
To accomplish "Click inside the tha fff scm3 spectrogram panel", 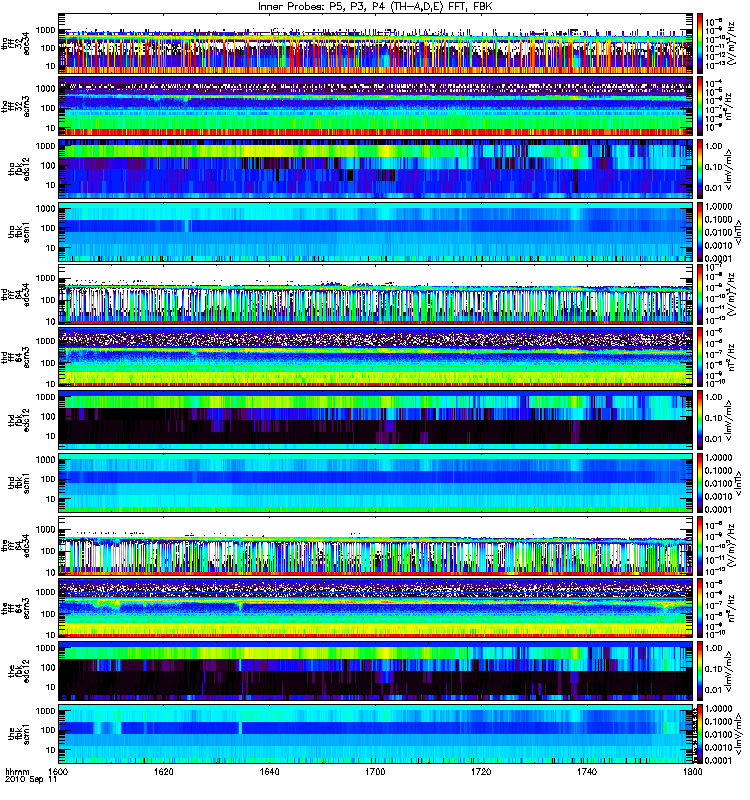I will pos(375,106).
